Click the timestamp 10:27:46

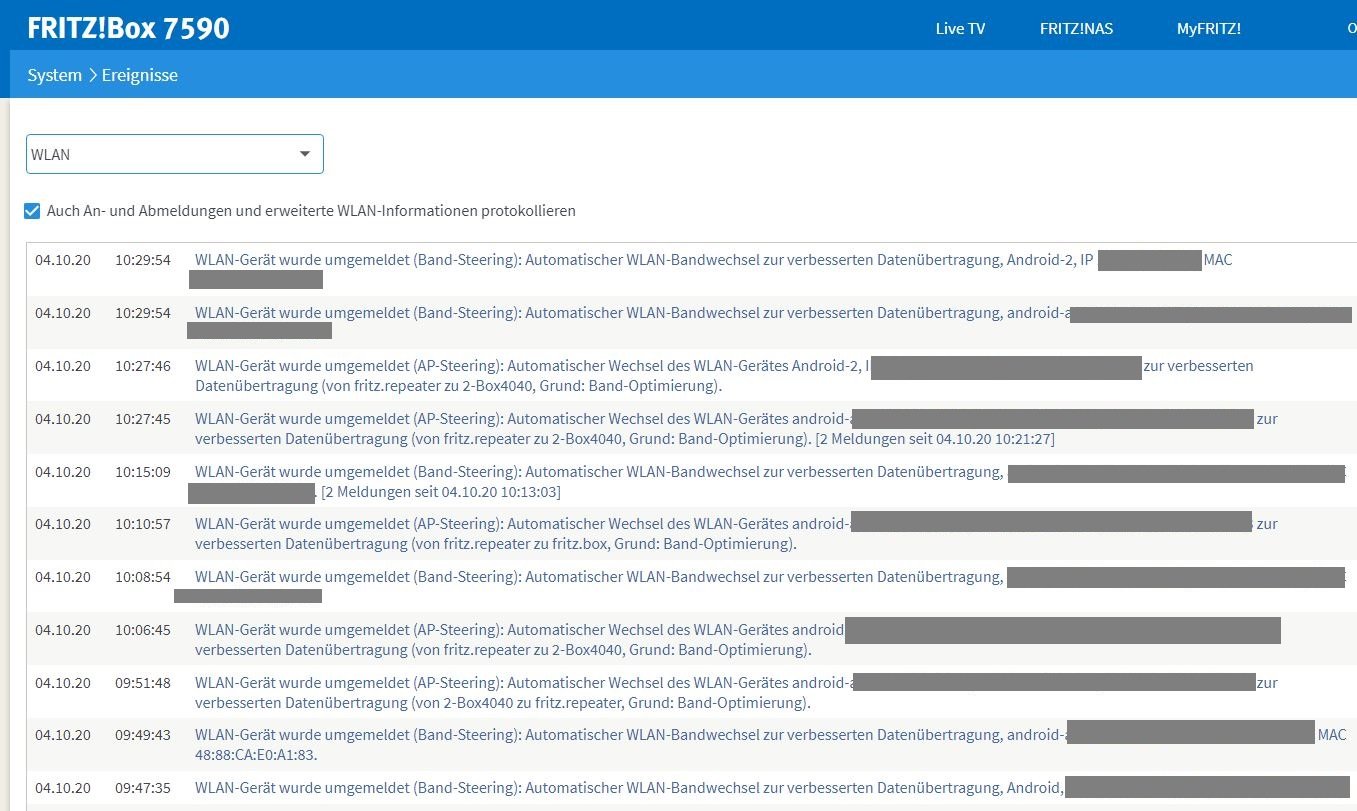pyautogui.click(x=143, y=366)
